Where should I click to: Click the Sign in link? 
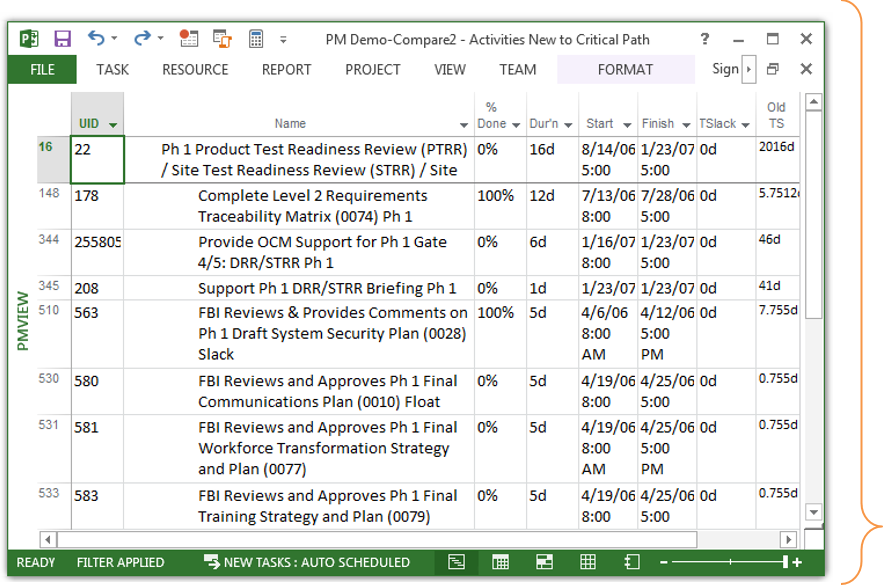pyautogui.click(x=725, y=69)
